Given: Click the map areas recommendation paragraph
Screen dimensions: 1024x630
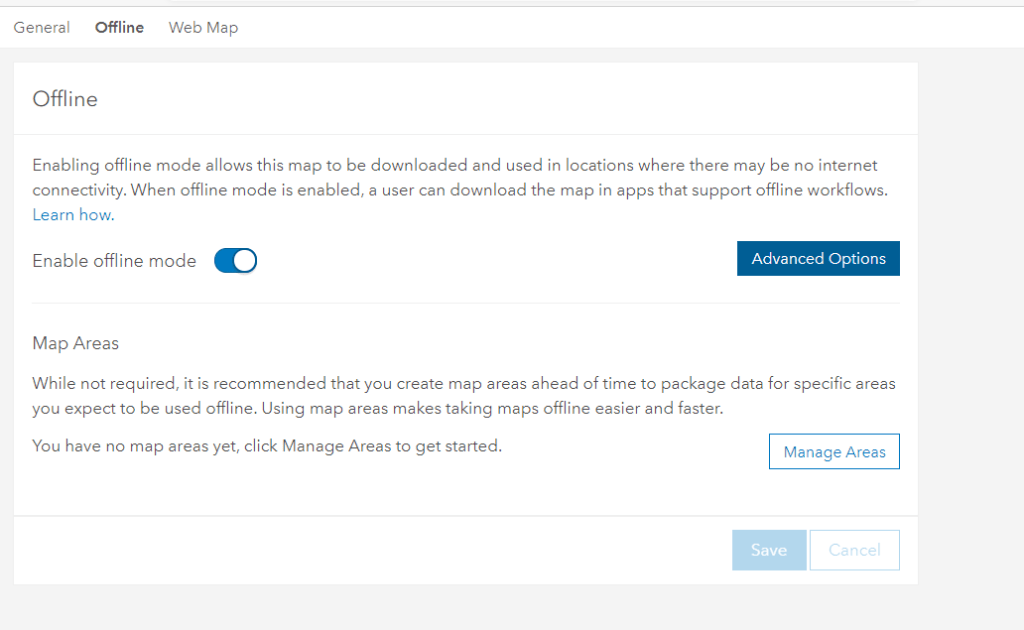Looking at the screenshot, I should (463, 396).
